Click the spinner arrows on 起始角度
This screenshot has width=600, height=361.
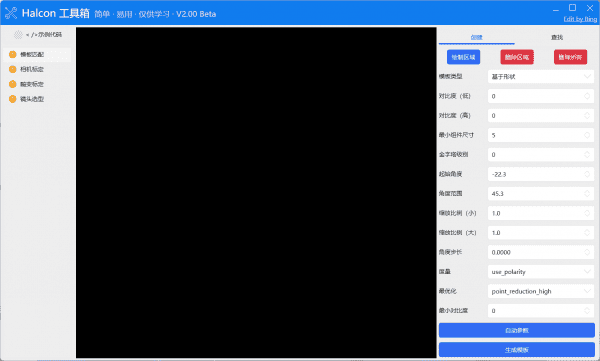pyautogui.click(x=587, y=174)
